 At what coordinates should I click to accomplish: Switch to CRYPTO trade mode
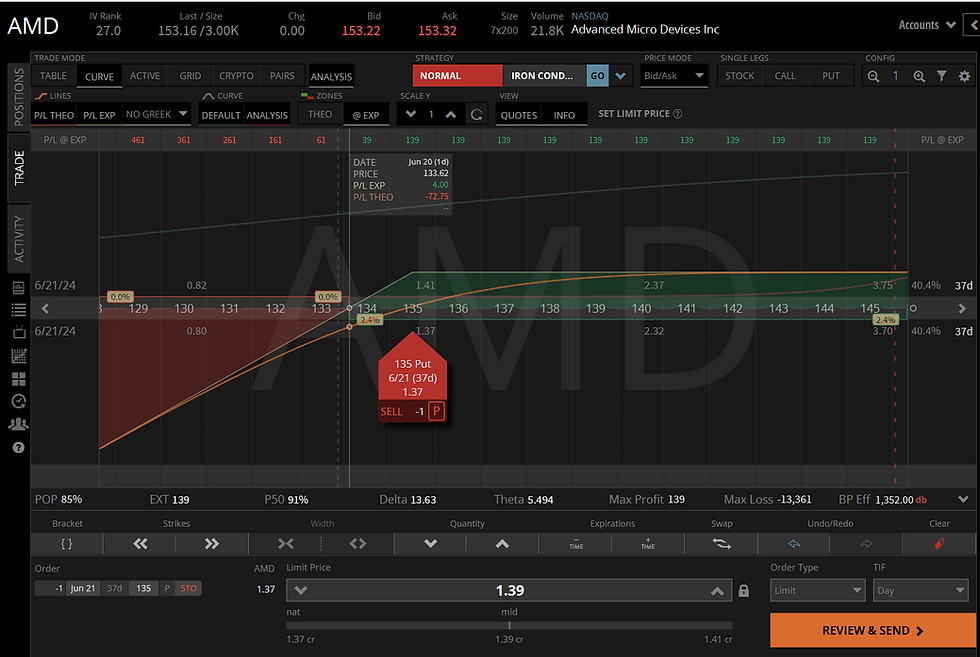click(236, 76)
